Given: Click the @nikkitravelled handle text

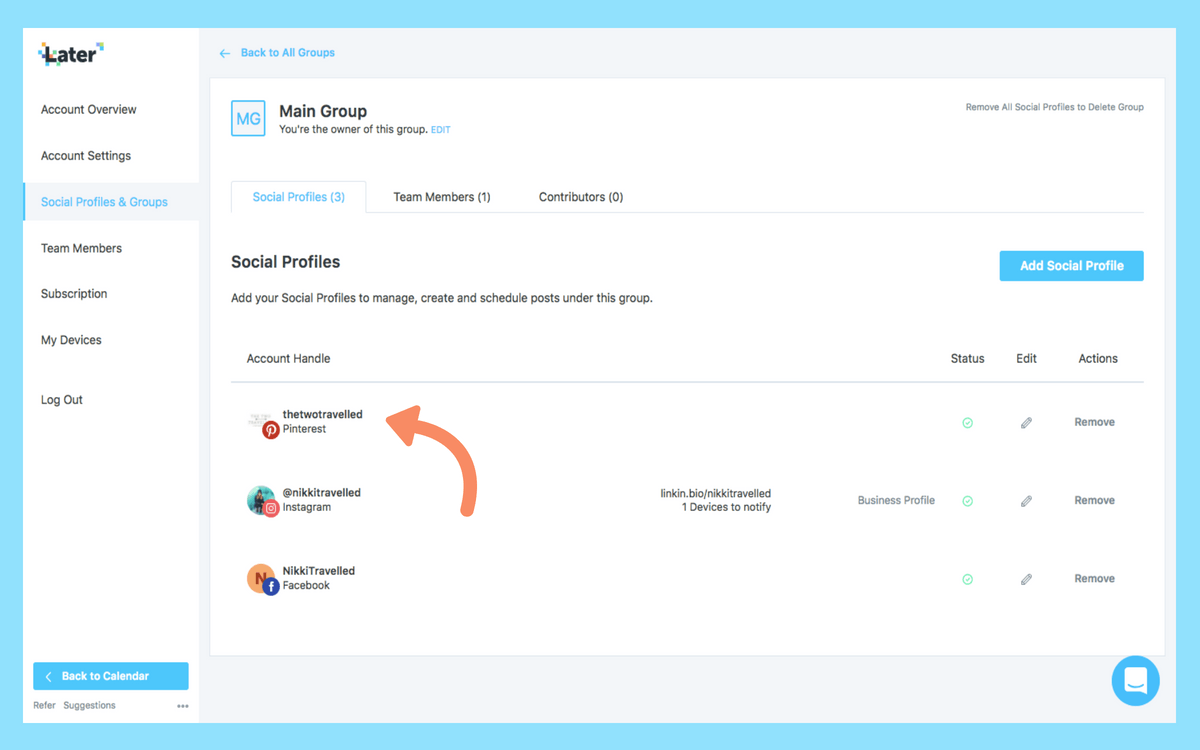Looking at the screenshot, I should coord(322,492).
